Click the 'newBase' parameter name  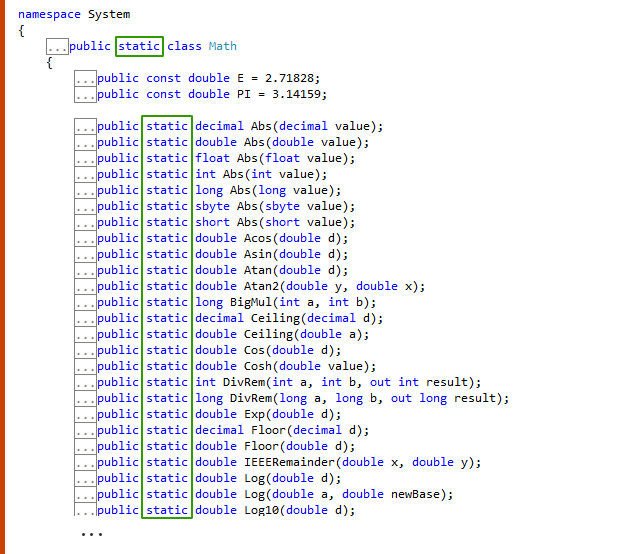[x=416, y=494]
